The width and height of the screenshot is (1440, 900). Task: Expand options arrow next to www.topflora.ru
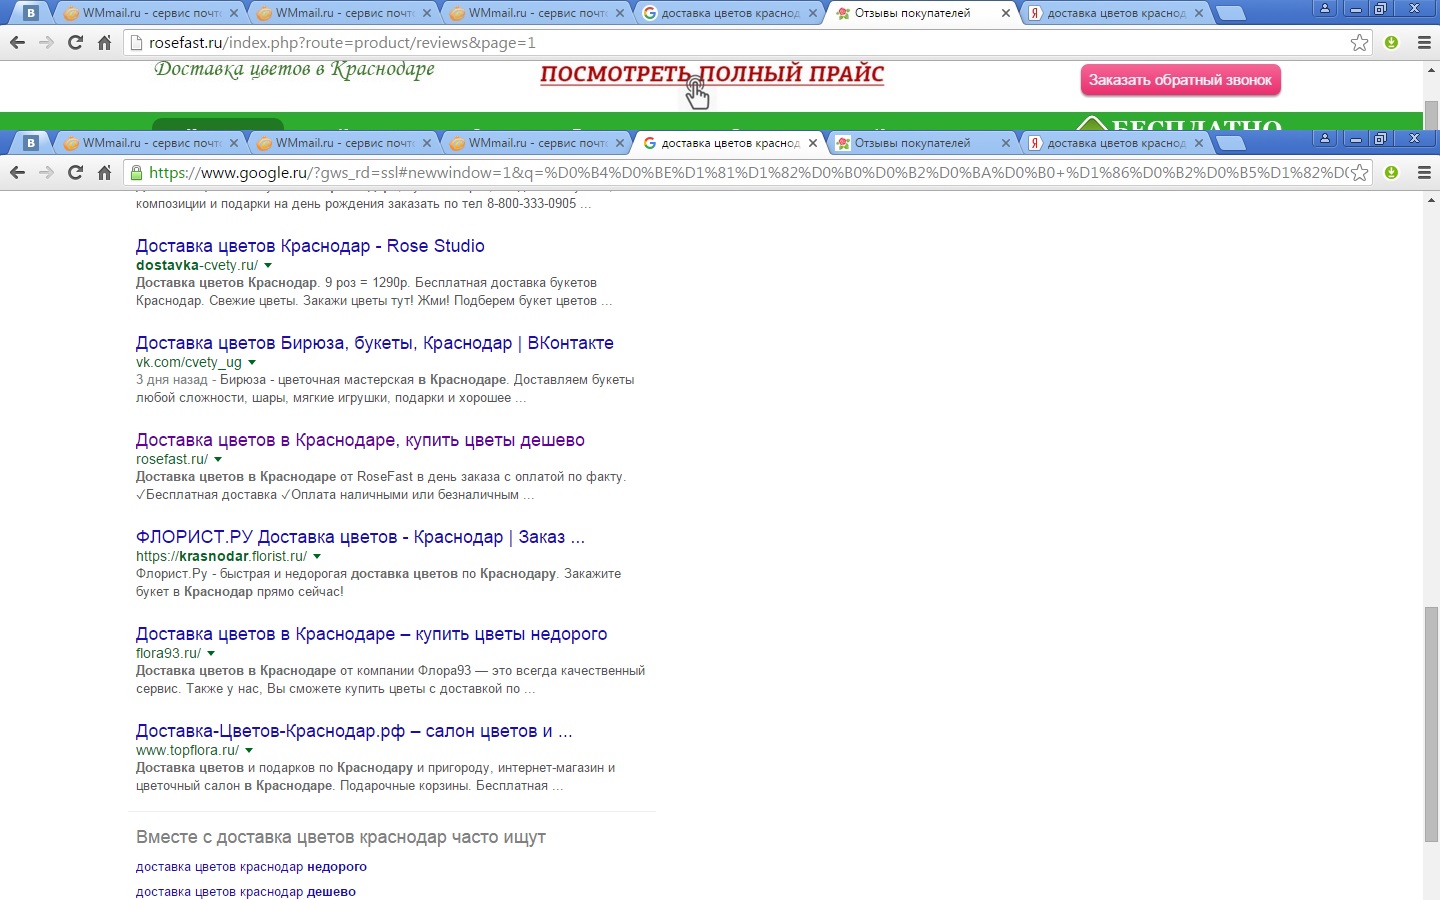point(249,751)
